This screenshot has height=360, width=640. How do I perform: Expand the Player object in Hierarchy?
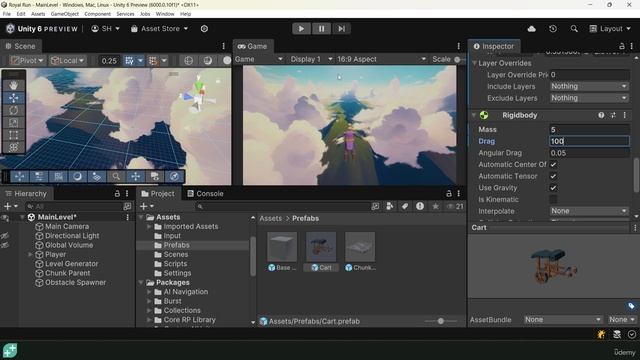(x=30, y=255)
